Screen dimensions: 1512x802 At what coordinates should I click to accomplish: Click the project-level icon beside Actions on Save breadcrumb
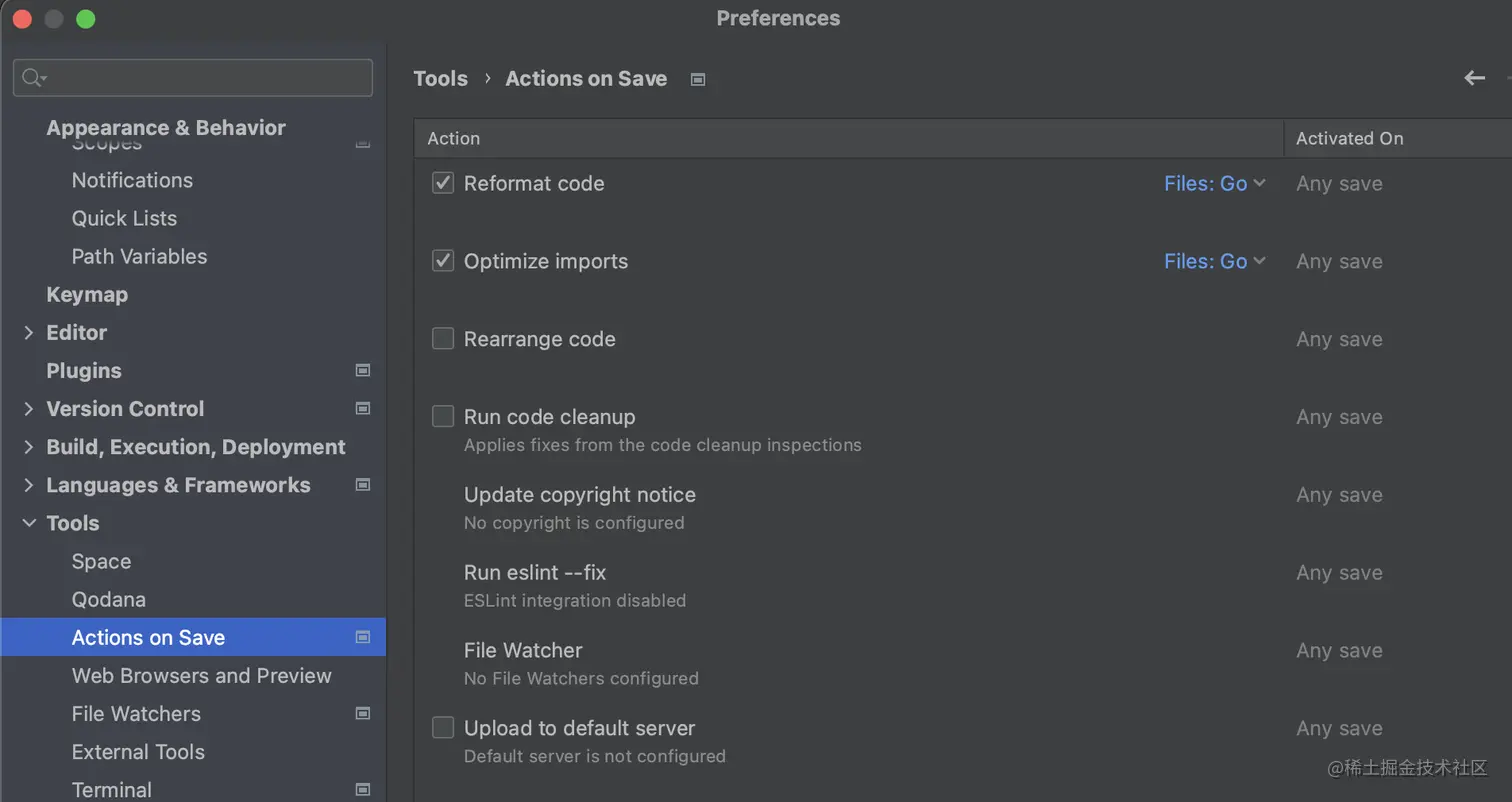point(698,79)
